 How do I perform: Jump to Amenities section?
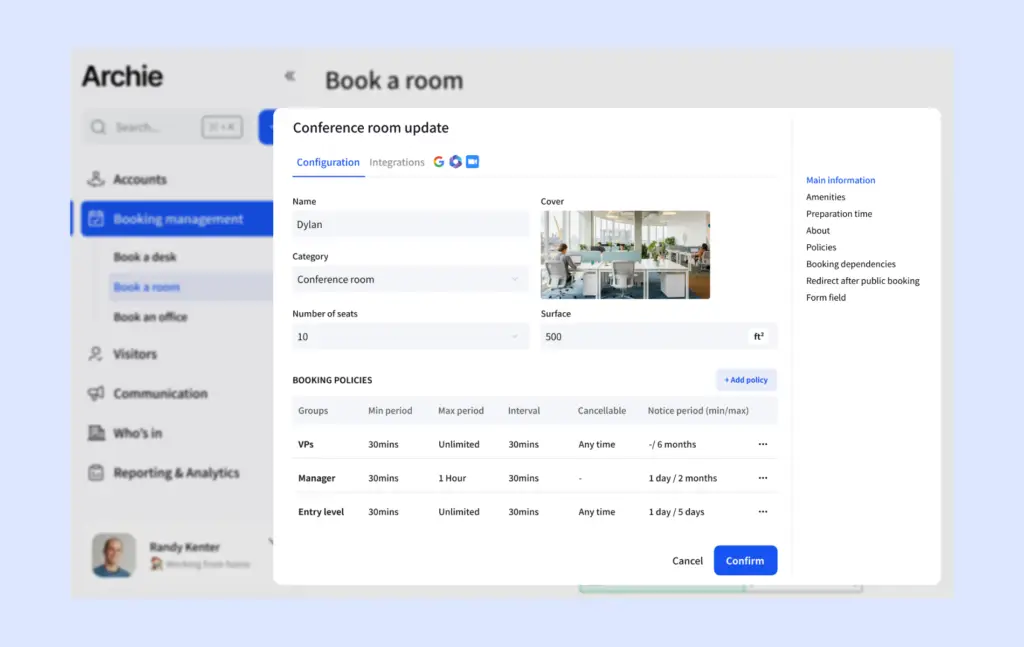[825, 197]
